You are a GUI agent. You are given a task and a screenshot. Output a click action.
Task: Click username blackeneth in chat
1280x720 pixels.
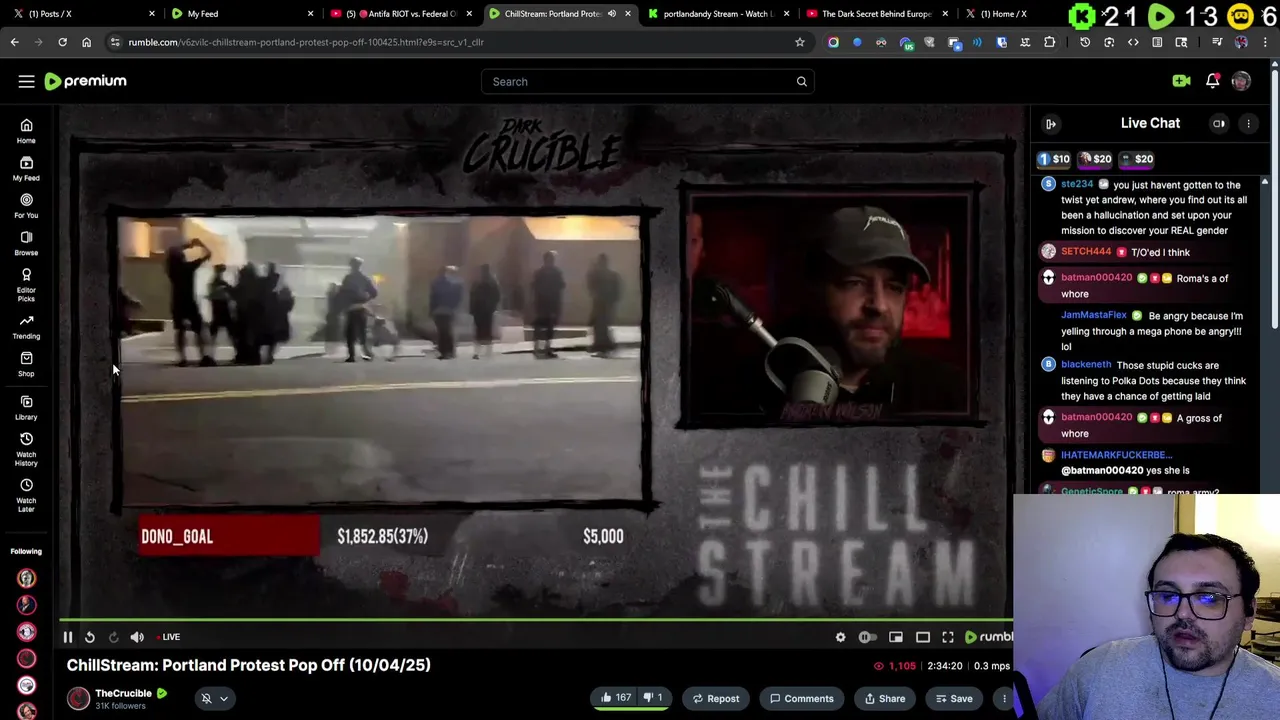coord(1086,365)
